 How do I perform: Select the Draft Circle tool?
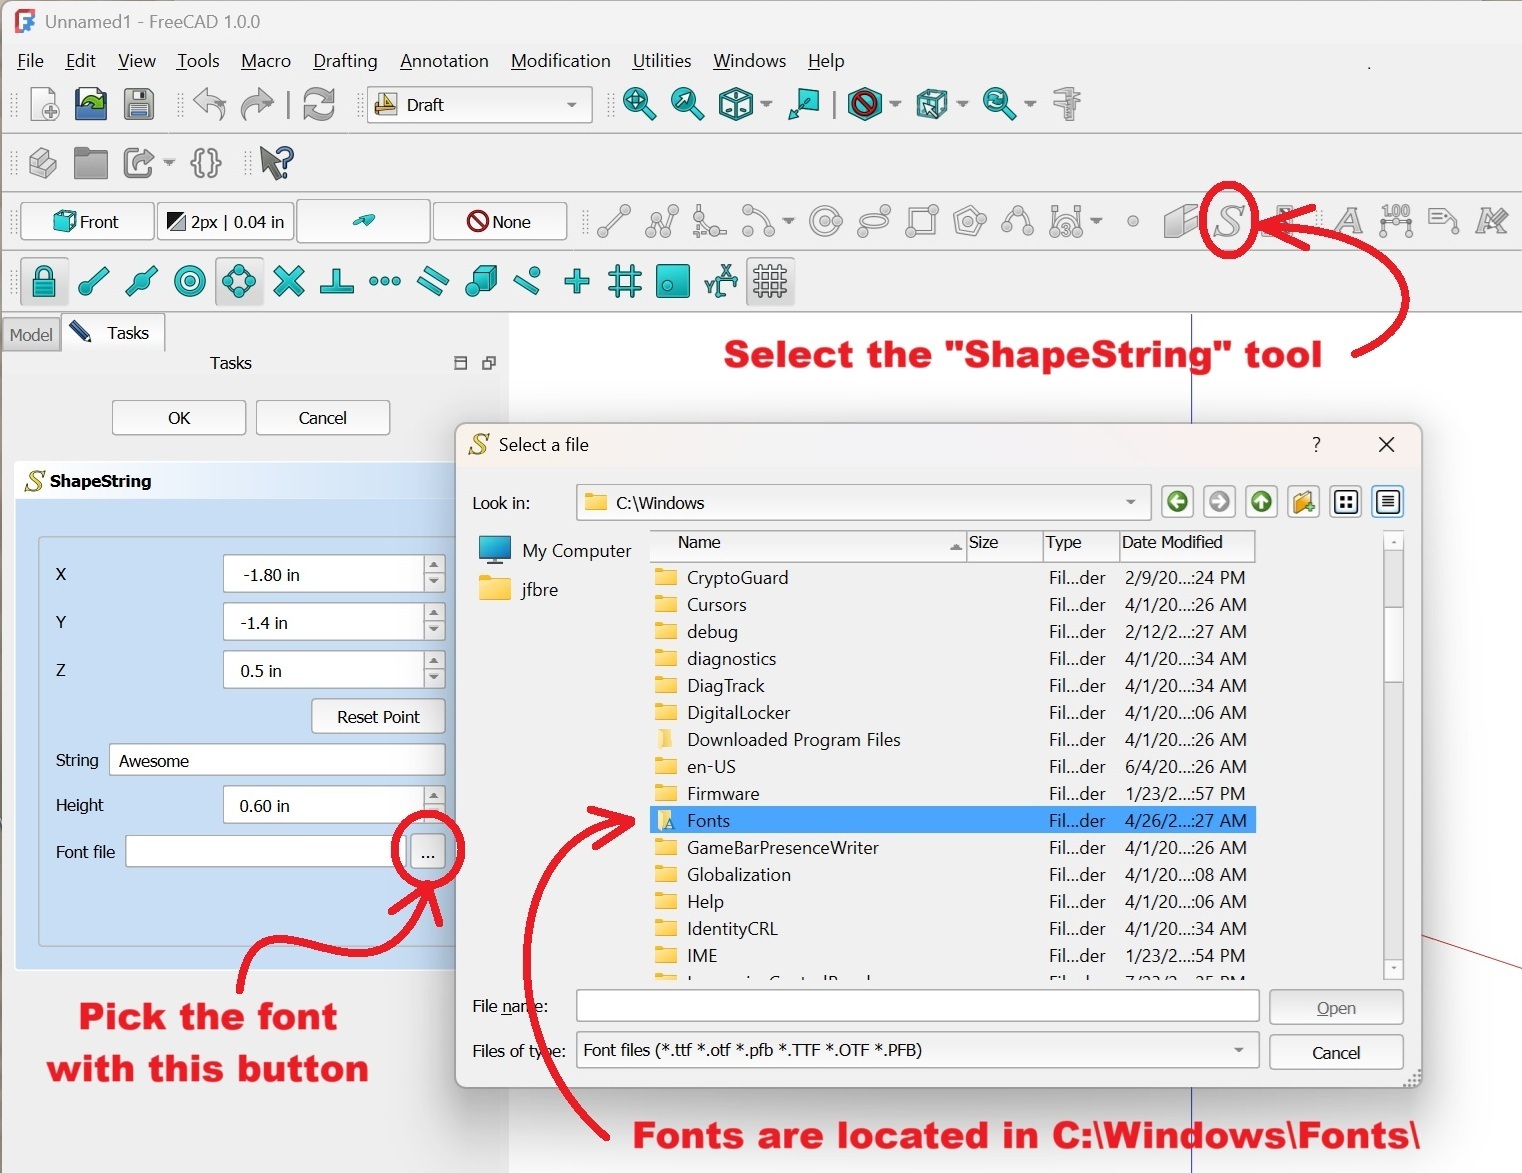pos(825,221)
